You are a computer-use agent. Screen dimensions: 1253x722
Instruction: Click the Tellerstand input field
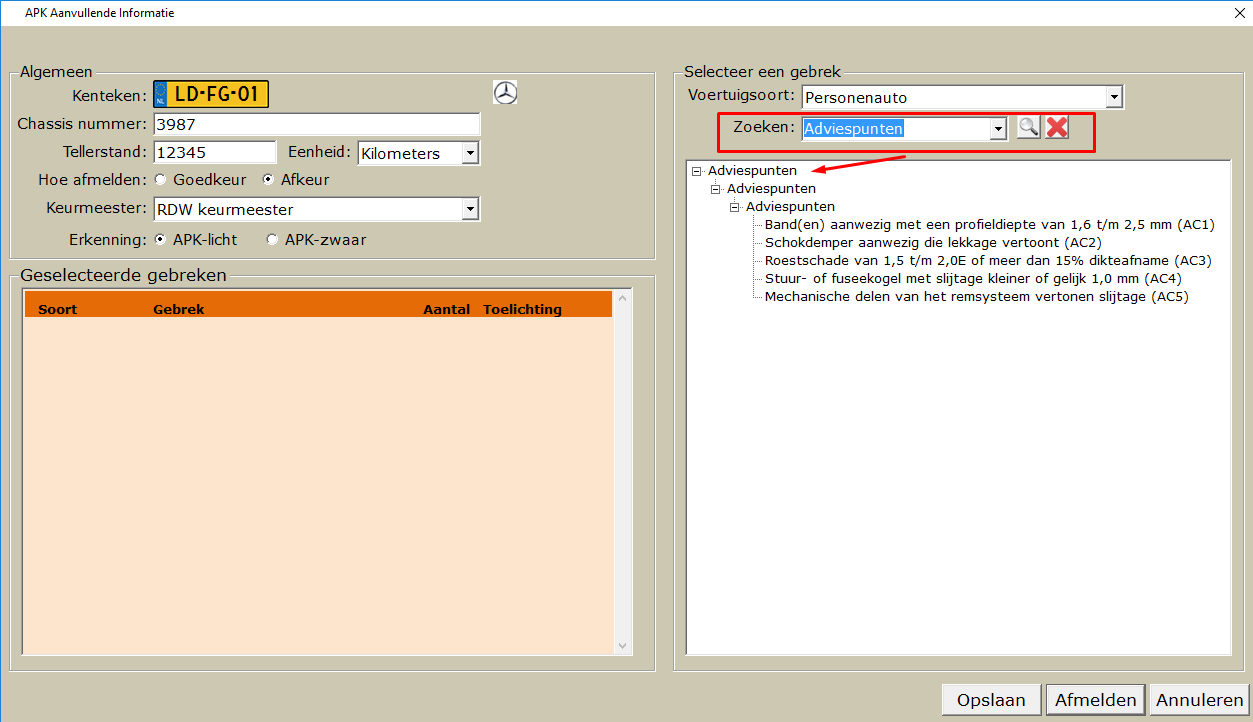pos(214,152)
